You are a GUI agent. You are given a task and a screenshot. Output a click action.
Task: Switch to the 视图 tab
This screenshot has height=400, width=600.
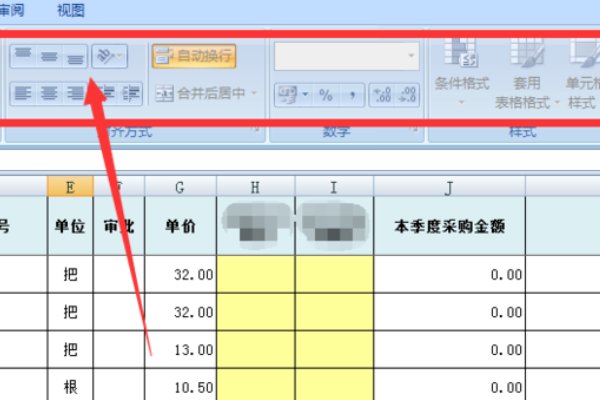[x=71, y=10]
